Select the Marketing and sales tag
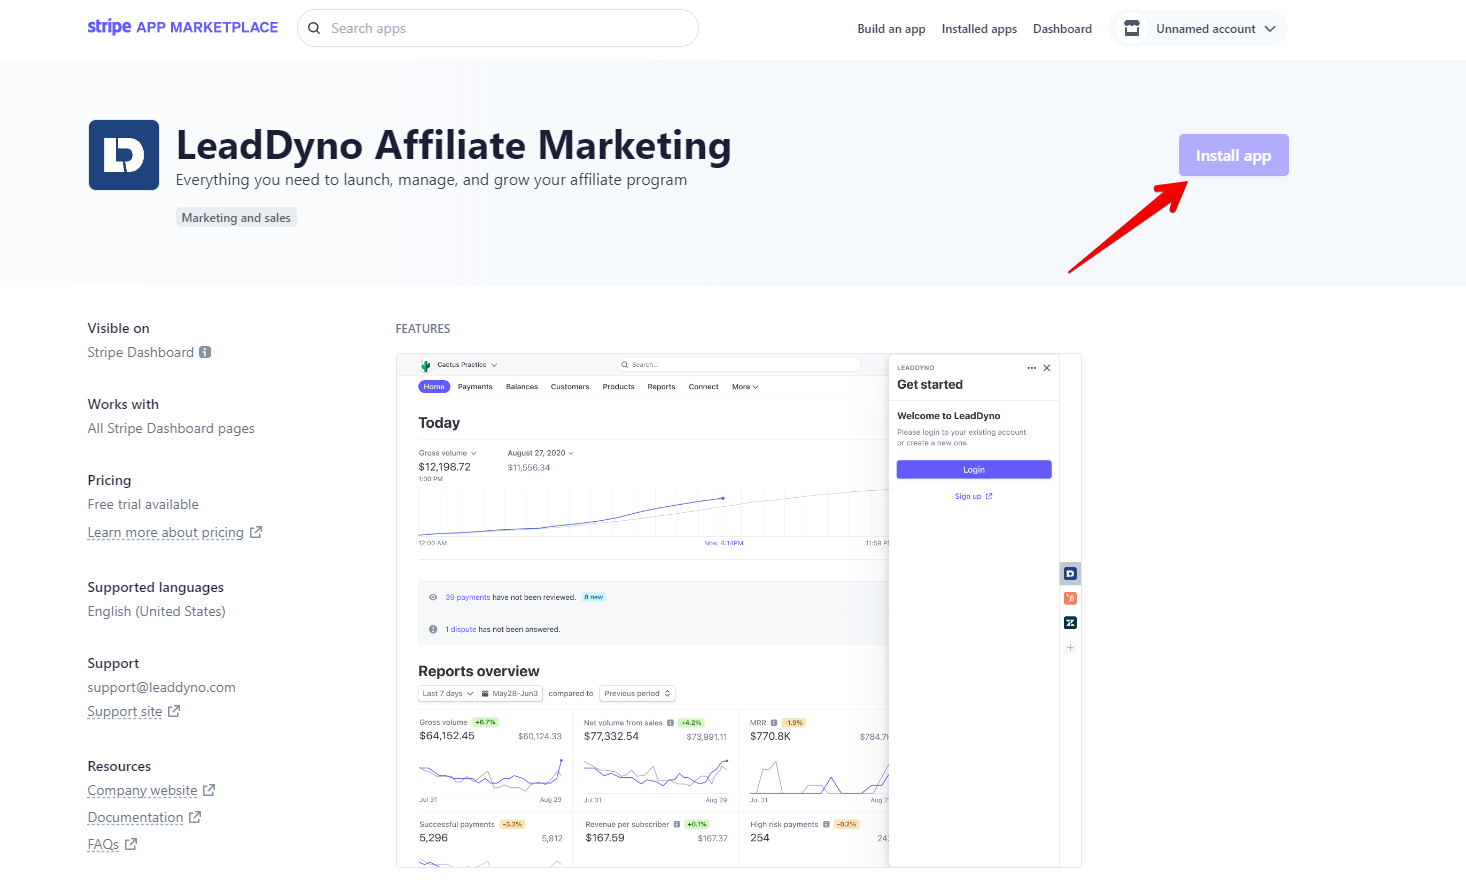The height and width of the screenshot is (880, 1466). point(236,217)
